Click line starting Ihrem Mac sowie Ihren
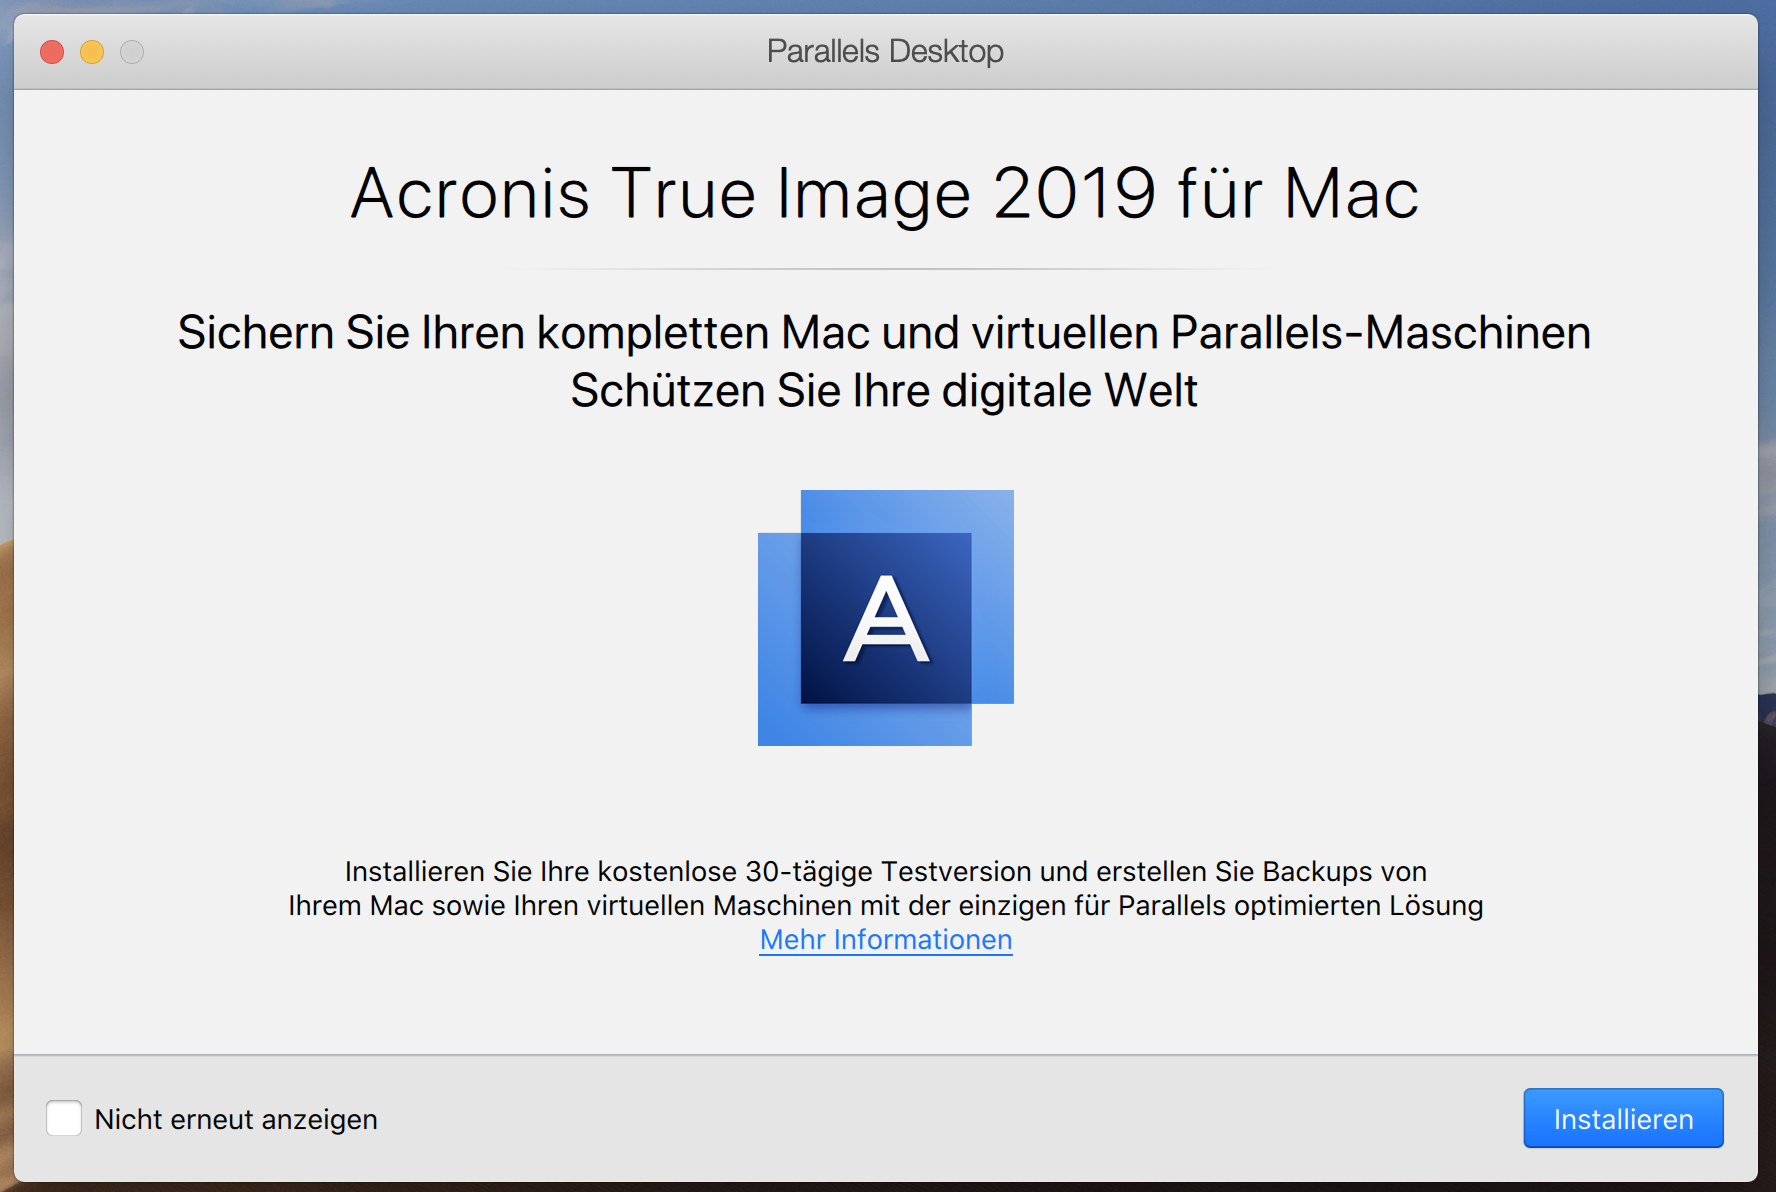The image size is (1776, 1192). point(886,906)
